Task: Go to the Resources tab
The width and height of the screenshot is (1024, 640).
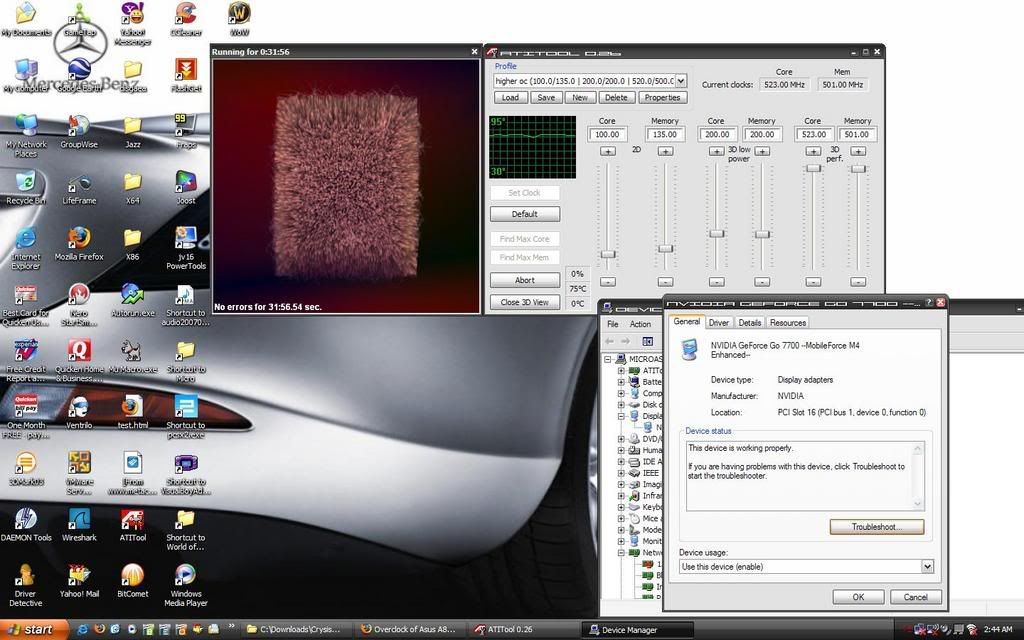Action: point(788,323)
